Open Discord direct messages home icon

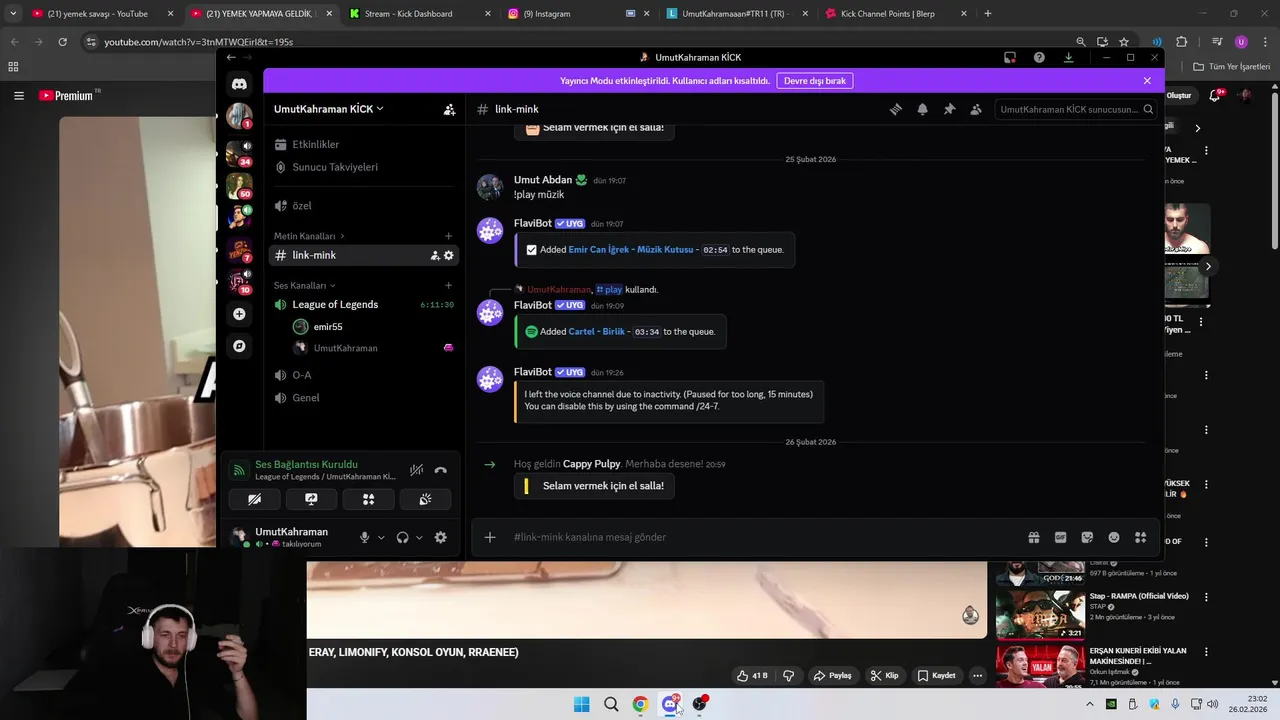[x=239, y=84]
